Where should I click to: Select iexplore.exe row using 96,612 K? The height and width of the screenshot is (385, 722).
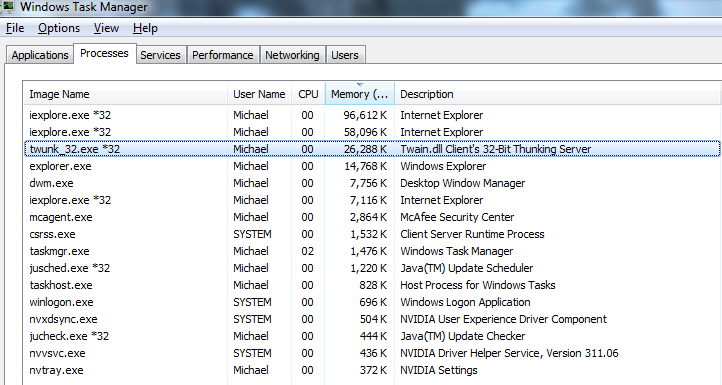pyautogui.click(x=372, y=115)
